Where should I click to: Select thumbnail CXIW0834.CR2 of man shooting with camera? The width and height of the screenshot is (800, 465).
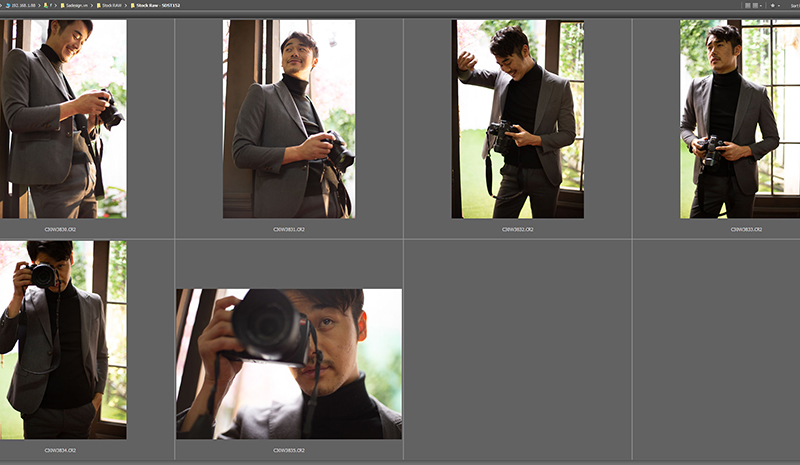tap(63, 340)
